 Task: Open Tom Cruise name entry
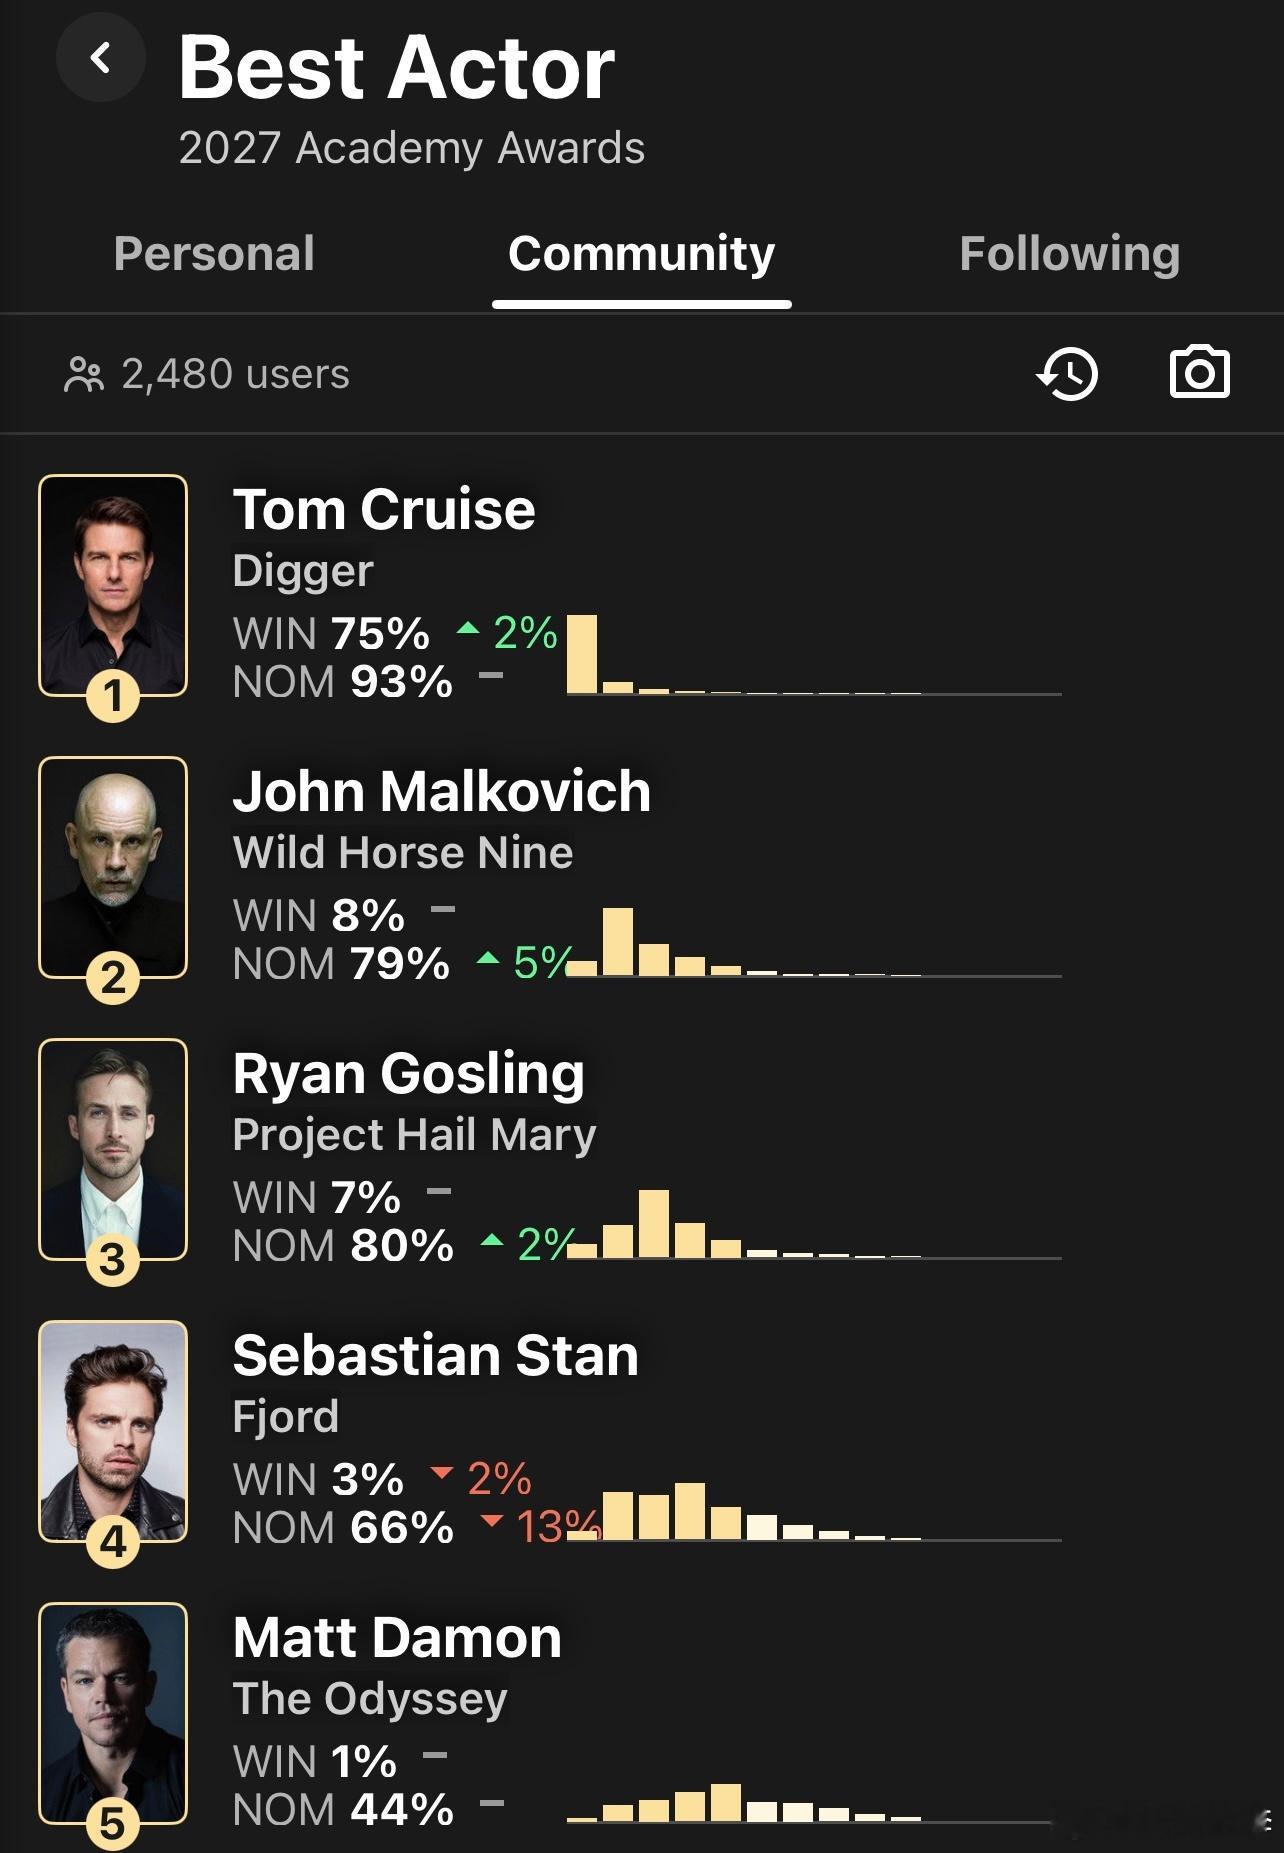click(x=384, y=509)
